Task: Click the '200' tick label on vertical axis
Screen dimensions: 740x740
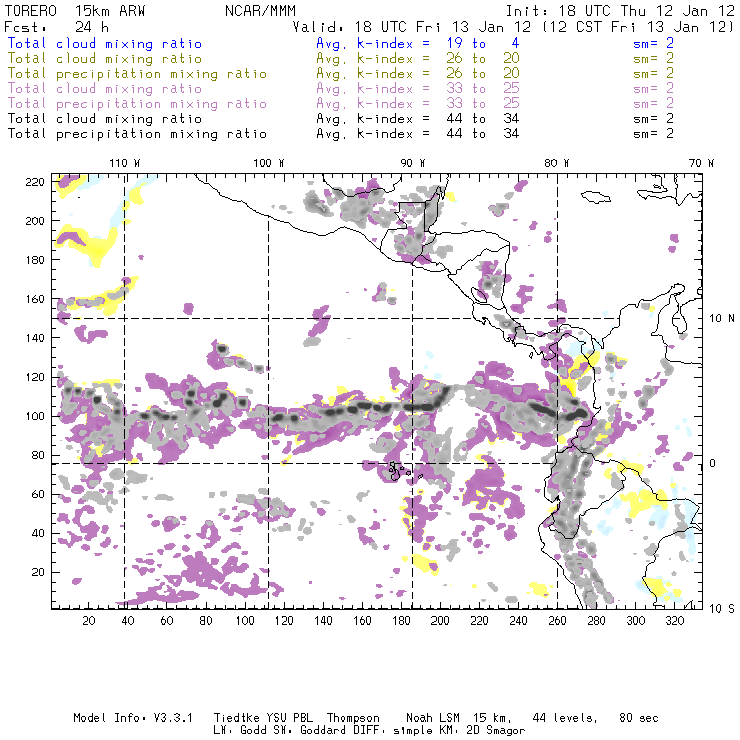Action: 34,221
